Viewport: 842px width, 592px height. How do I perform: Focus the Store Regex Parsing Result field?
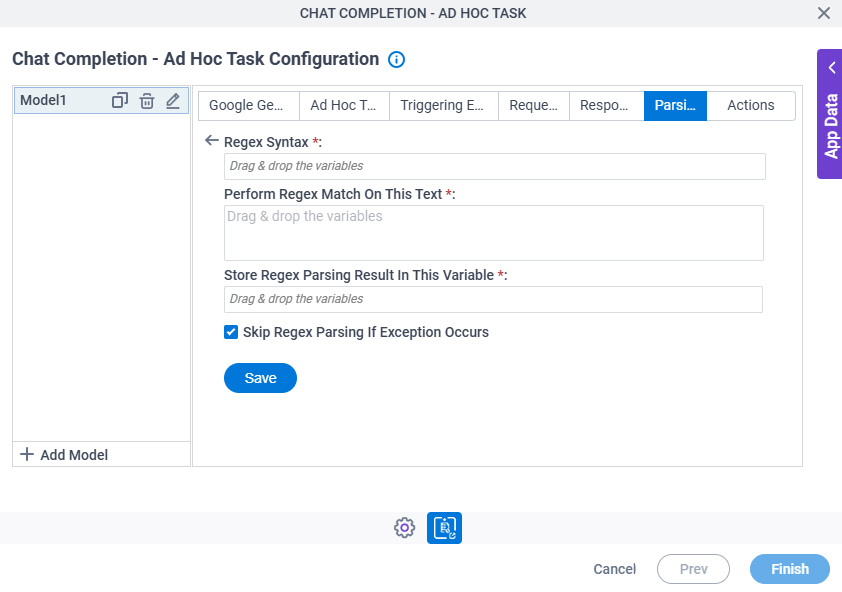point(493,299)
